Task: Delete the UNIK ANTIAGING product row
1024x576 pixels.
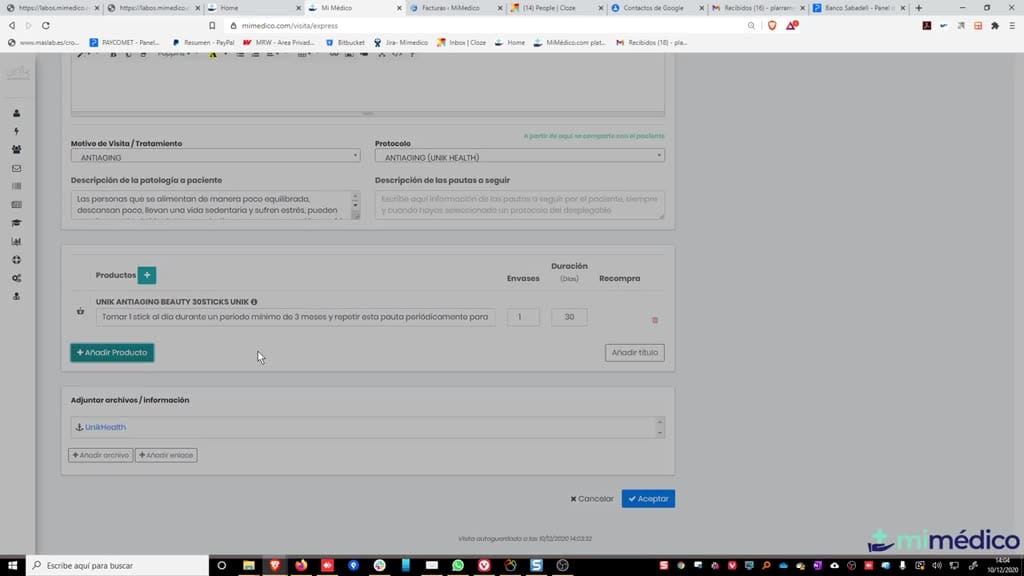Action: pyautogui.click(x=655, y=320)
